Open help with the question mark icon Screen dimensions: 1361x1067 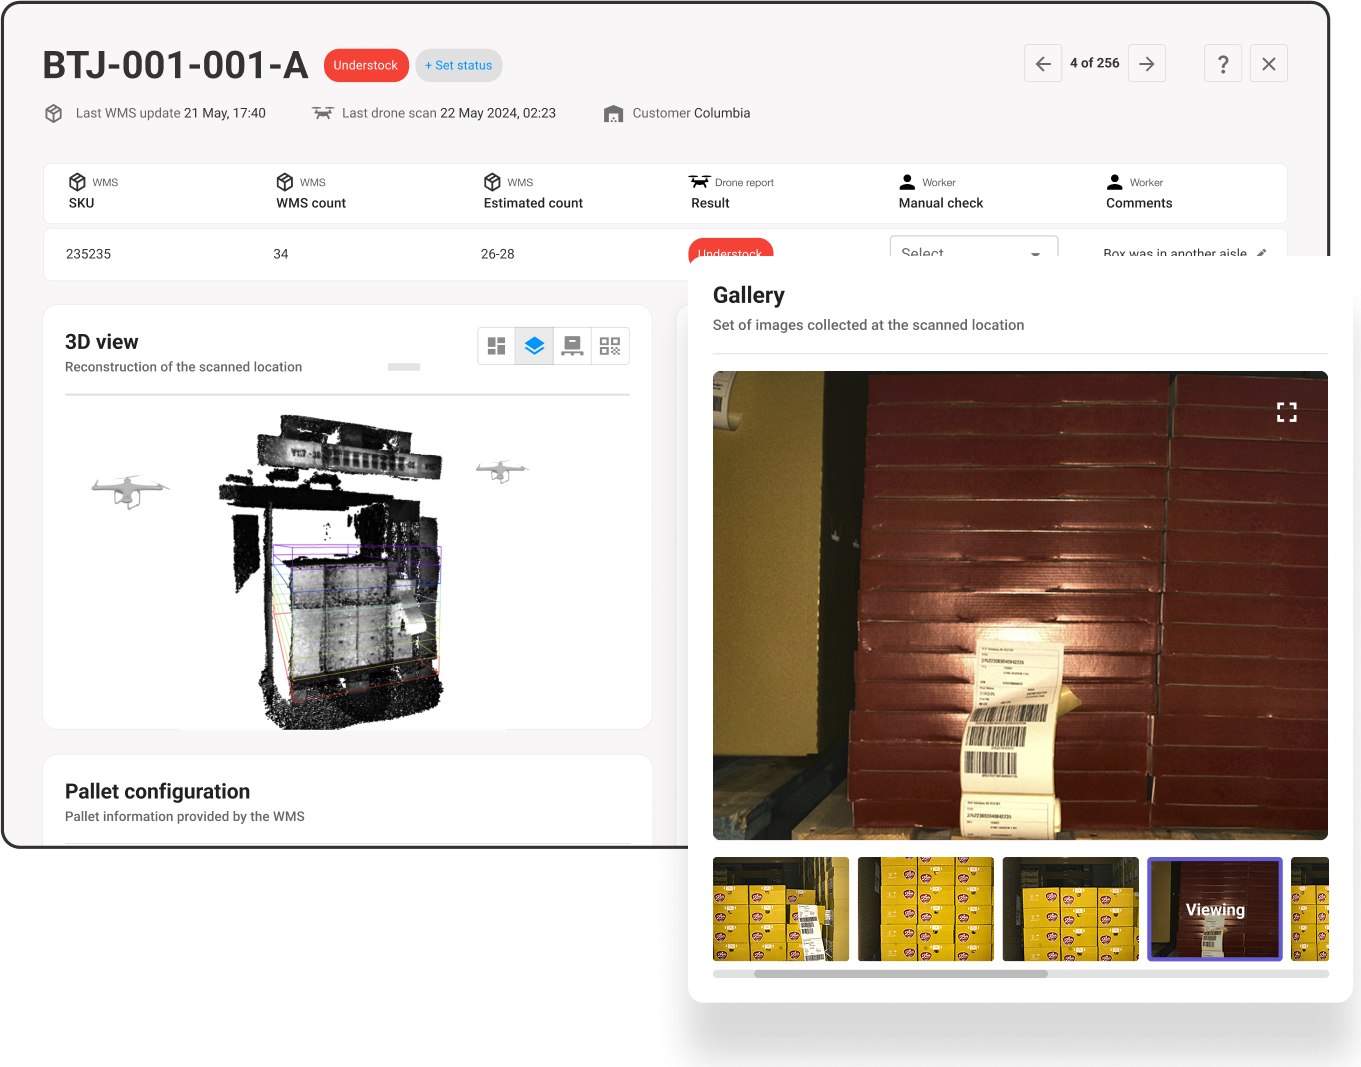[x=1223, y=64]
